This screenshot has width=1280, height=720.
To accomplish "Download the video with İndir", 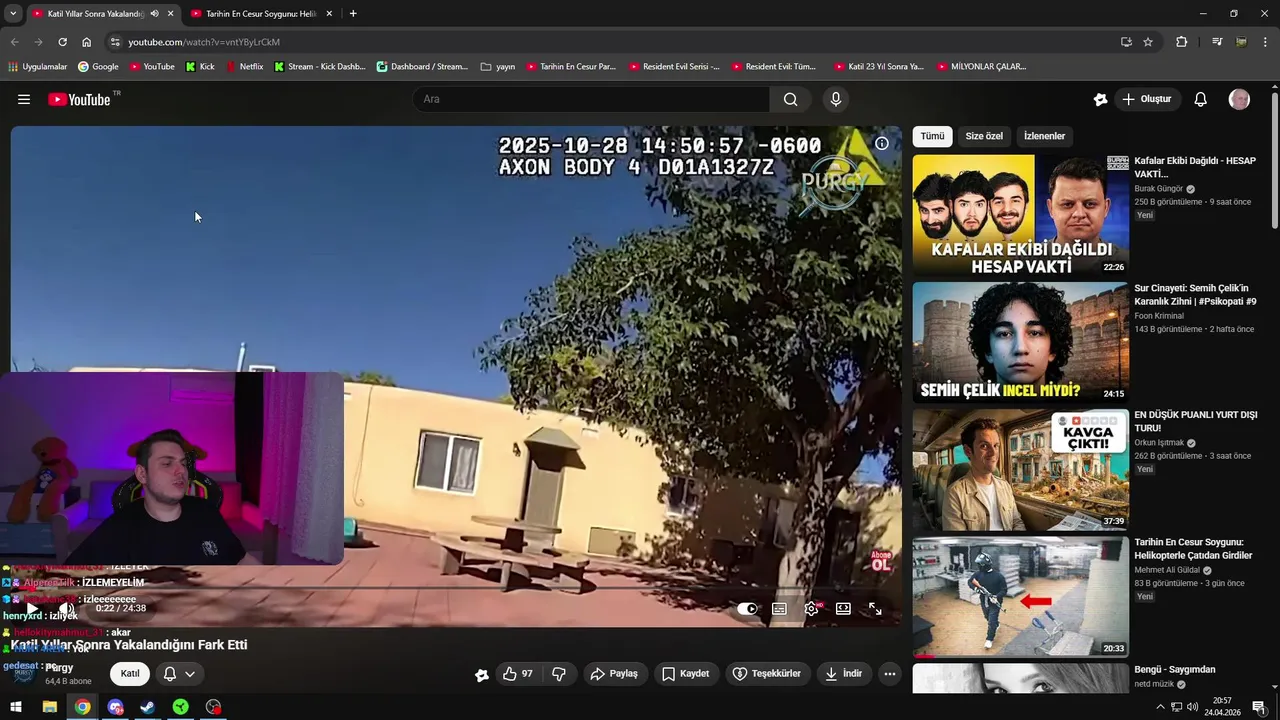I will [843, 674].
